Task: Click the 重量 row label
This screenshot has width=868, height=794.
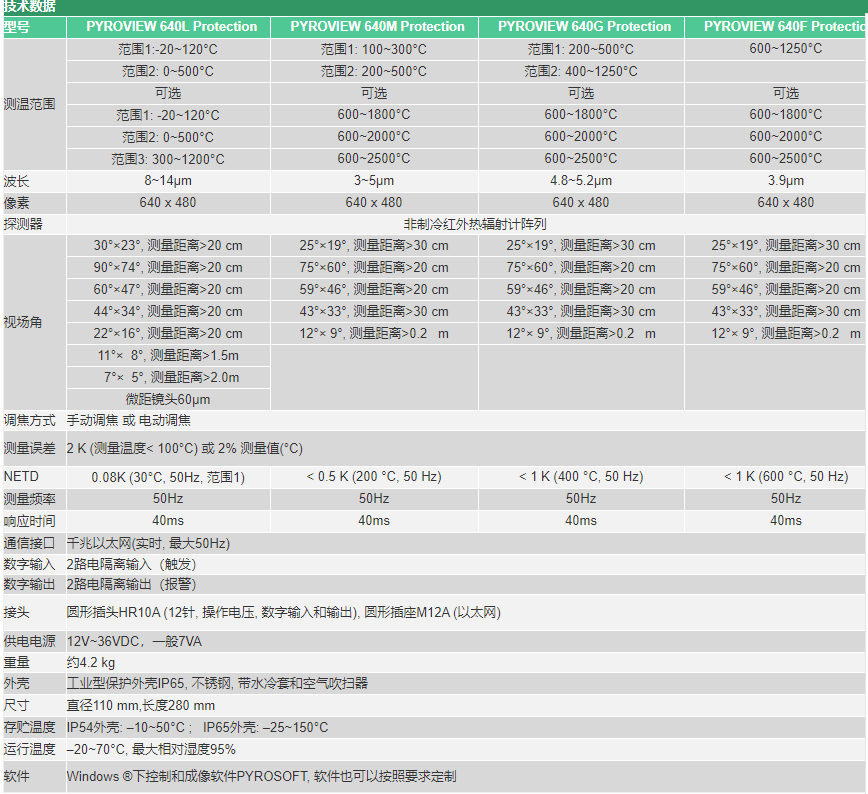Action: click(17, 662)
